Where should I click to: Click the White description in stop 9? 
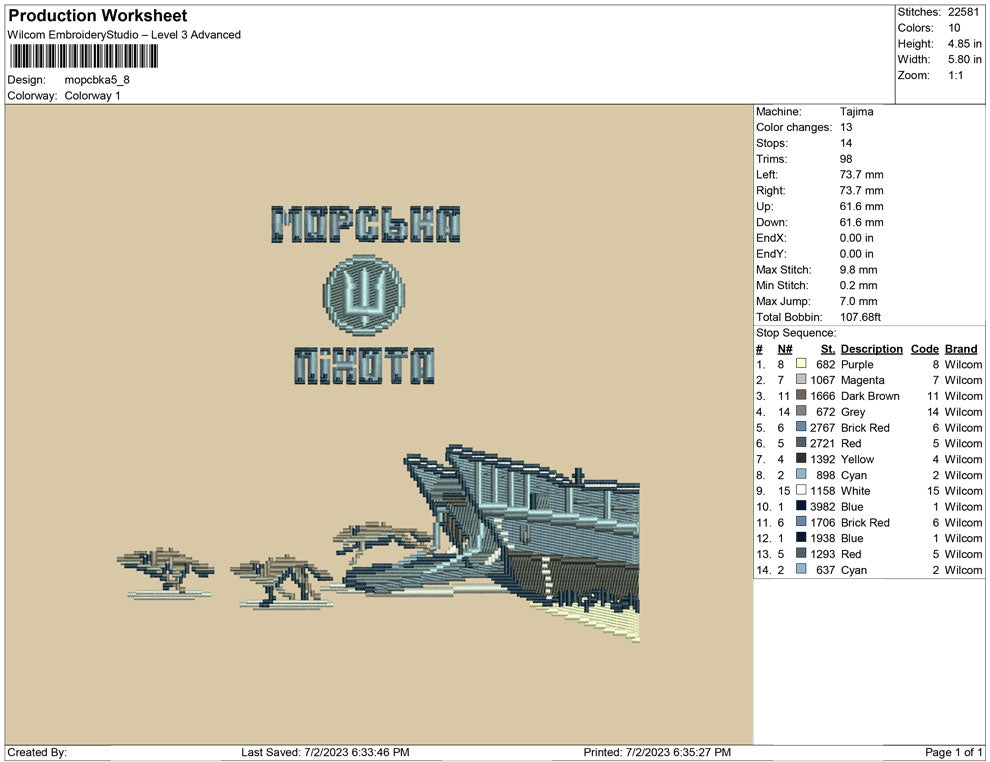[x=856, y=491]
